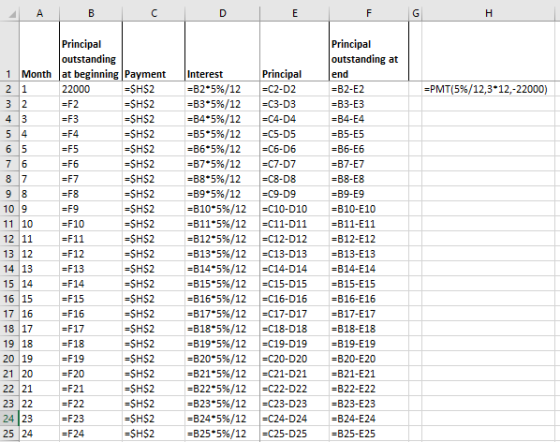This screenshot has height=442, width=560.
Task: Select column A header
Action: coord(39,14)
